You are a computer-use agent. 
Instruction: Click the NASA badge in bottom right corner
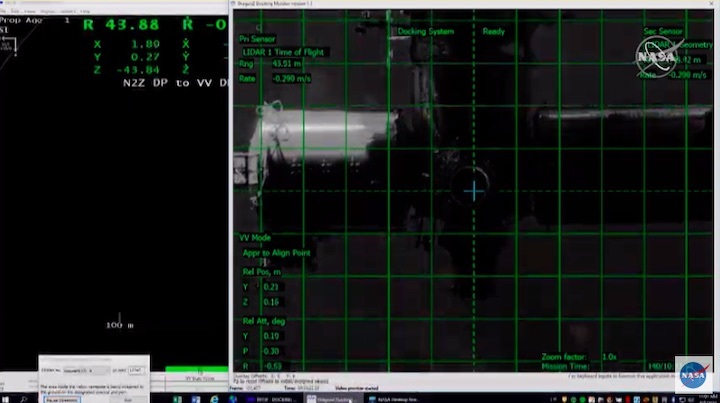[x=693, y=374]
